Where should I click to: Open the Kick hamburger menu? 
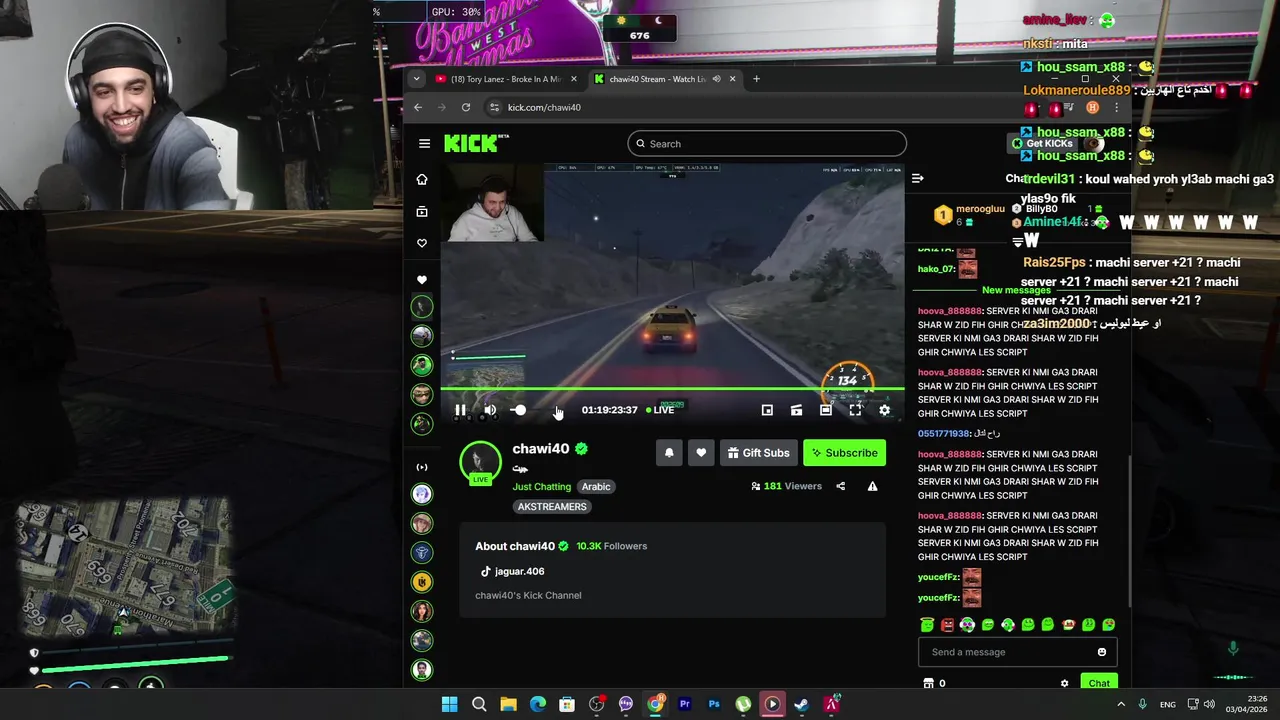pos(424,144)
